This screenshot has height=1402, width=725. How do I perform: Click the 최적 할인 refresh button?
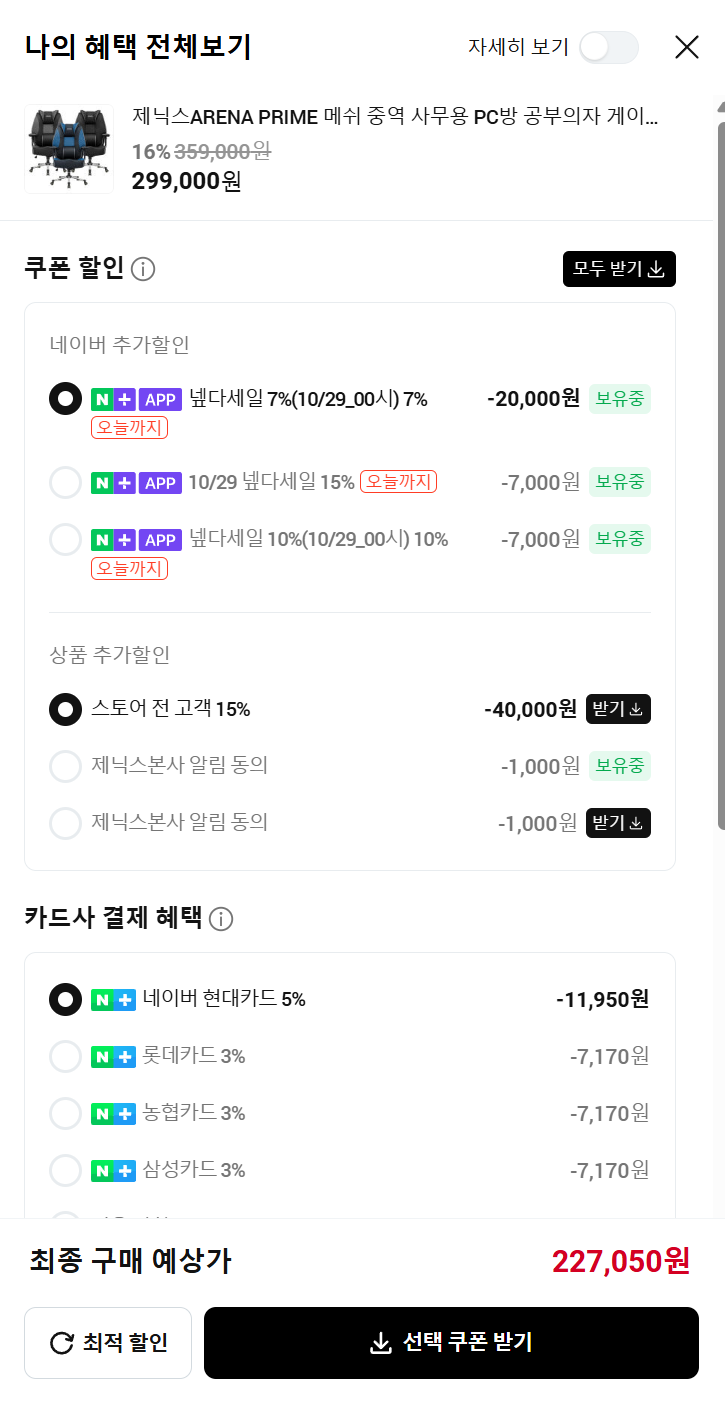[108, 1342]
